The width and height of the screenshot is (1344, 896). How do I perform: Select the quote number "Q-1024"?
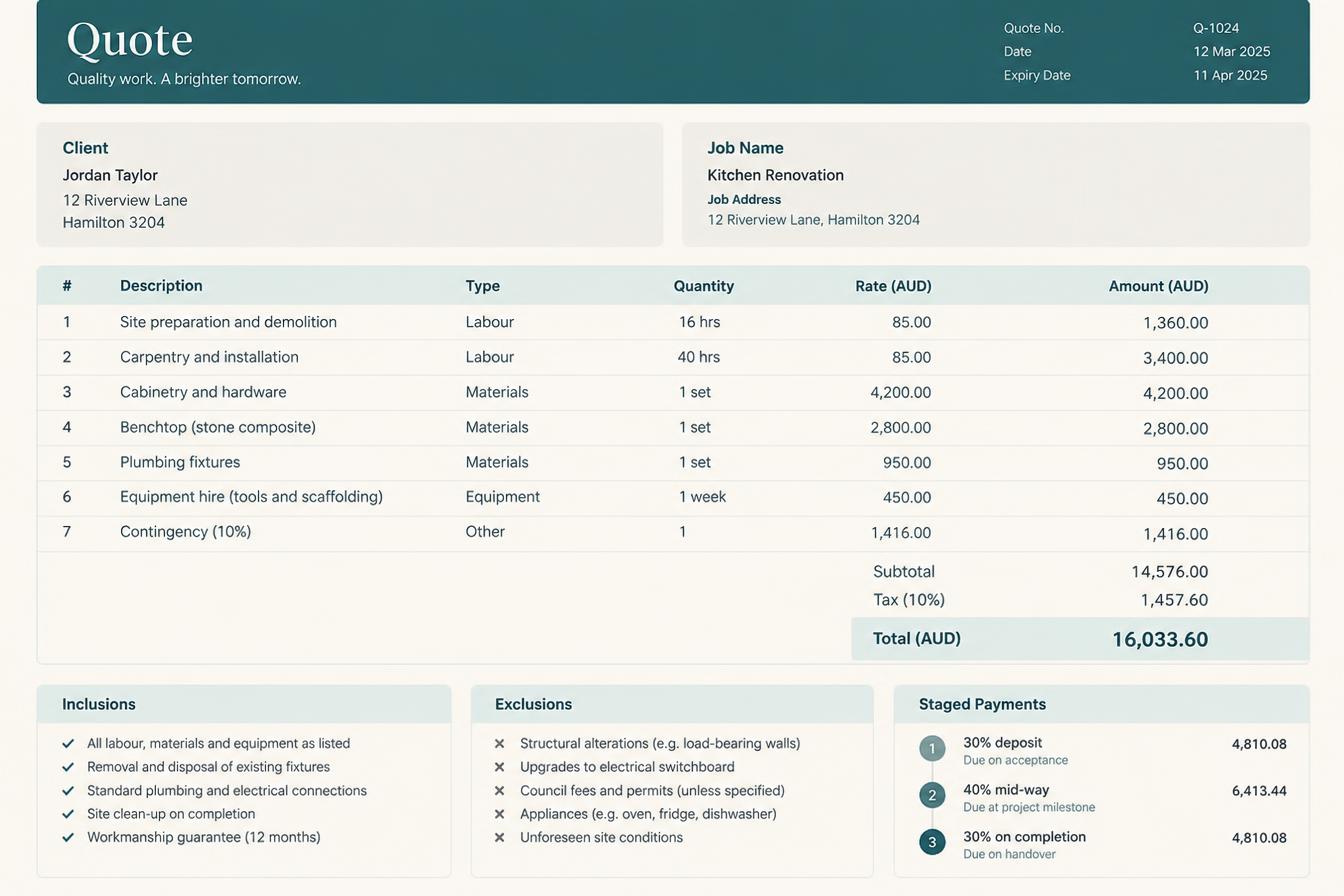[x=1216, y=28]
